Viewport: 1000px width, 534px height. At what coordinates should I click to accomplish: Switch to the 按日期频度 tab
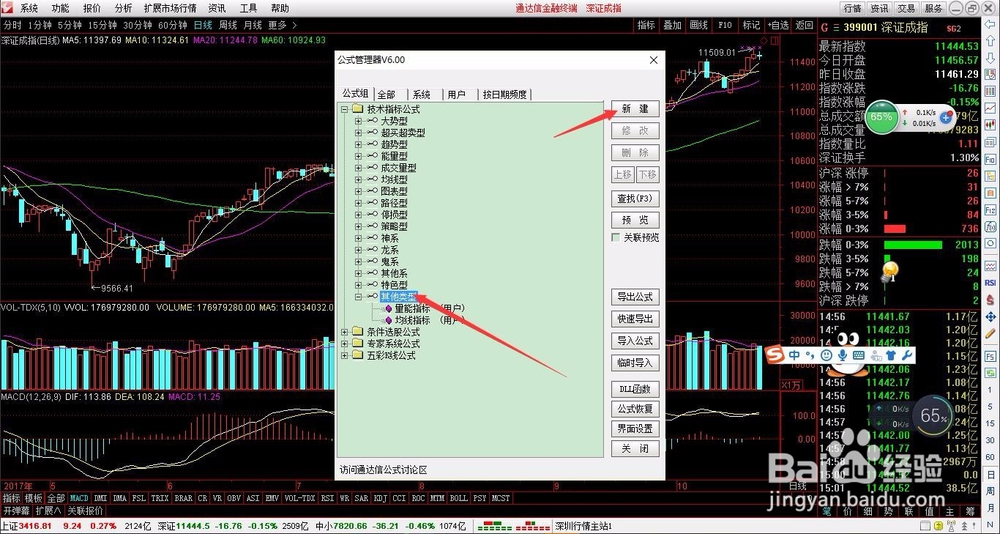click(x=504, y=94)
